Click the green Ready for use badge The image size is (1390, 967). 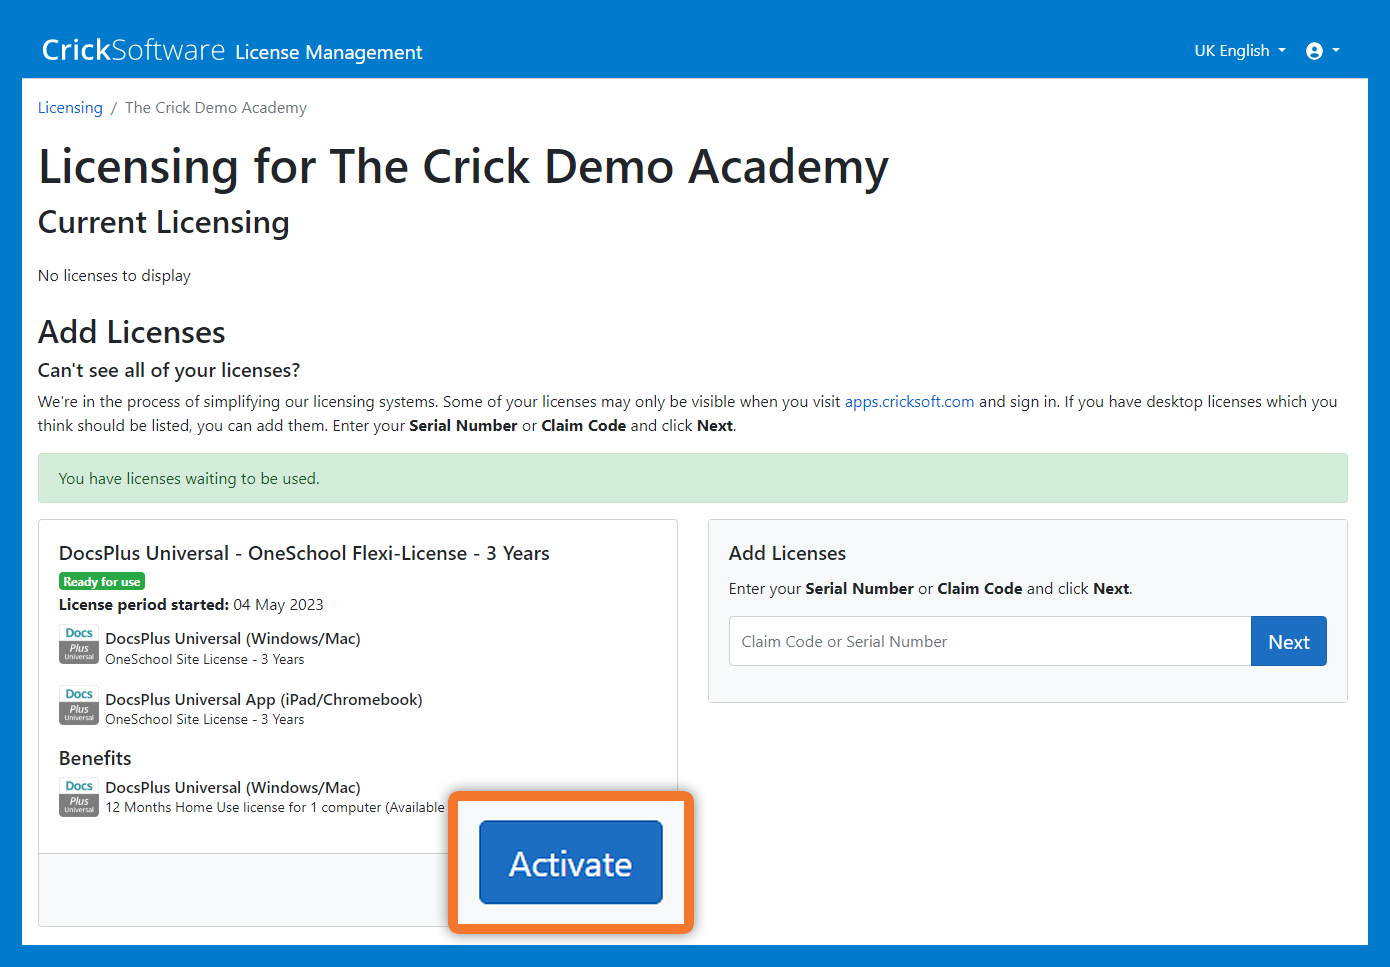pos(102,582)
